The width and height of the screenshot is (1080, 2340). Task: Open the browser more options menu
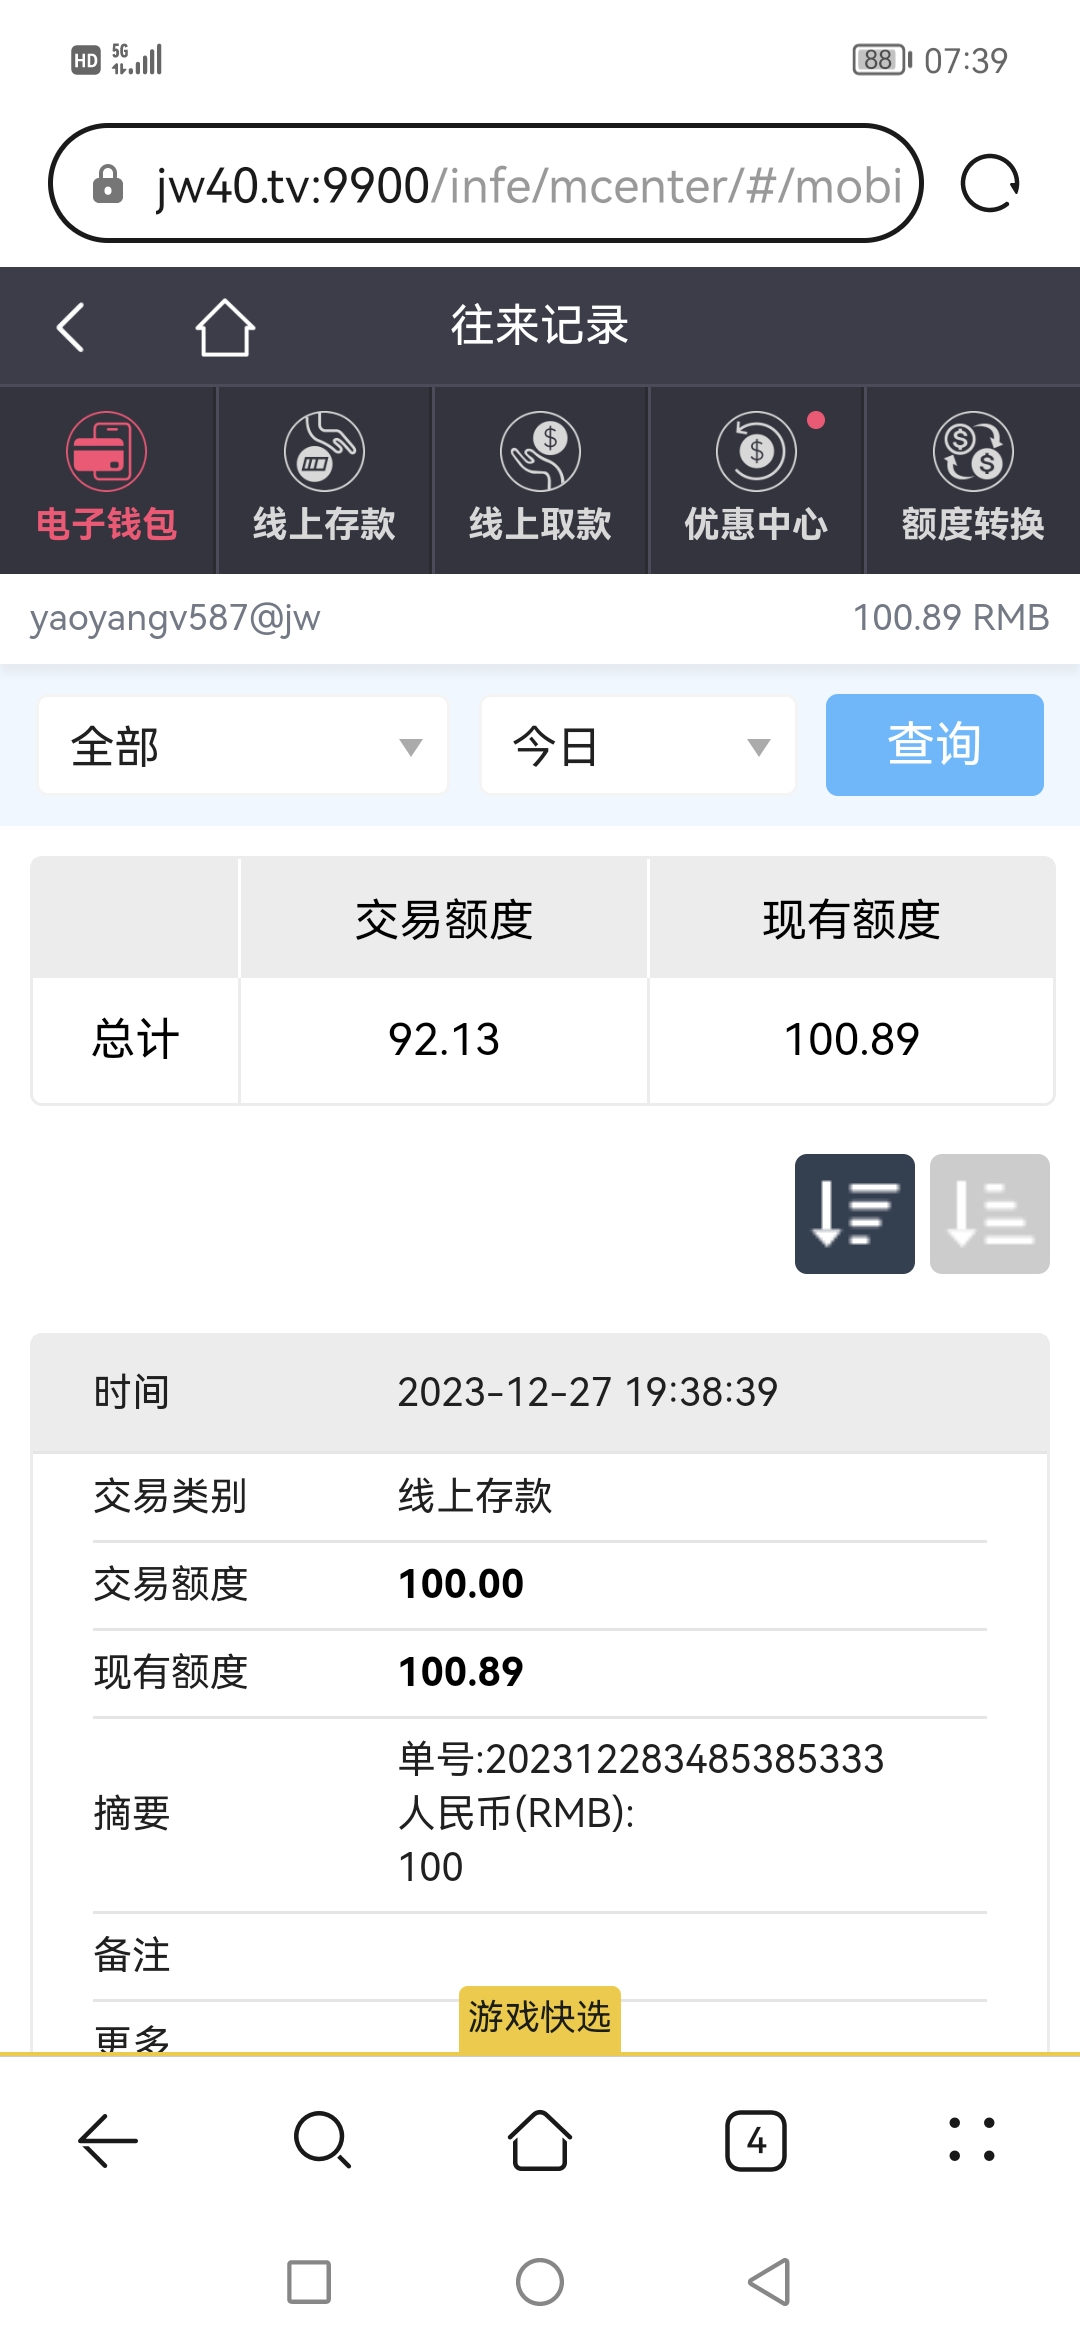point(972,2140)
